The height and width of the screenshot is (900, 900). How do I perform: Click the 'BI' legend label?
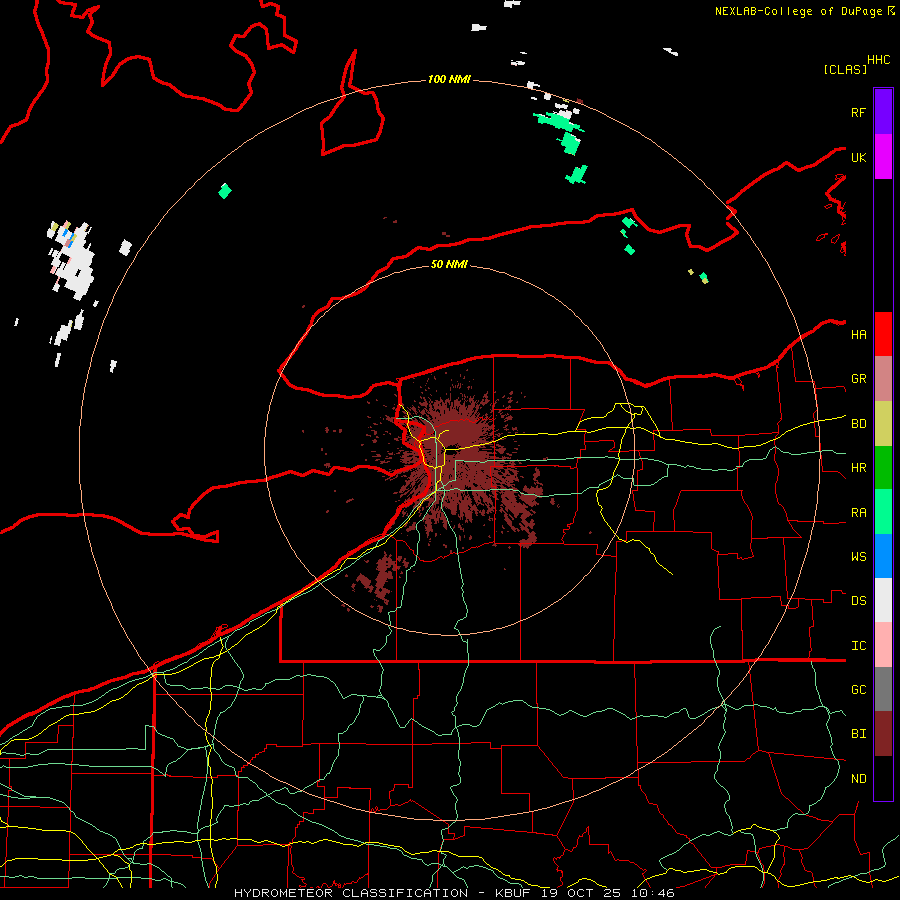coord(858,734)
